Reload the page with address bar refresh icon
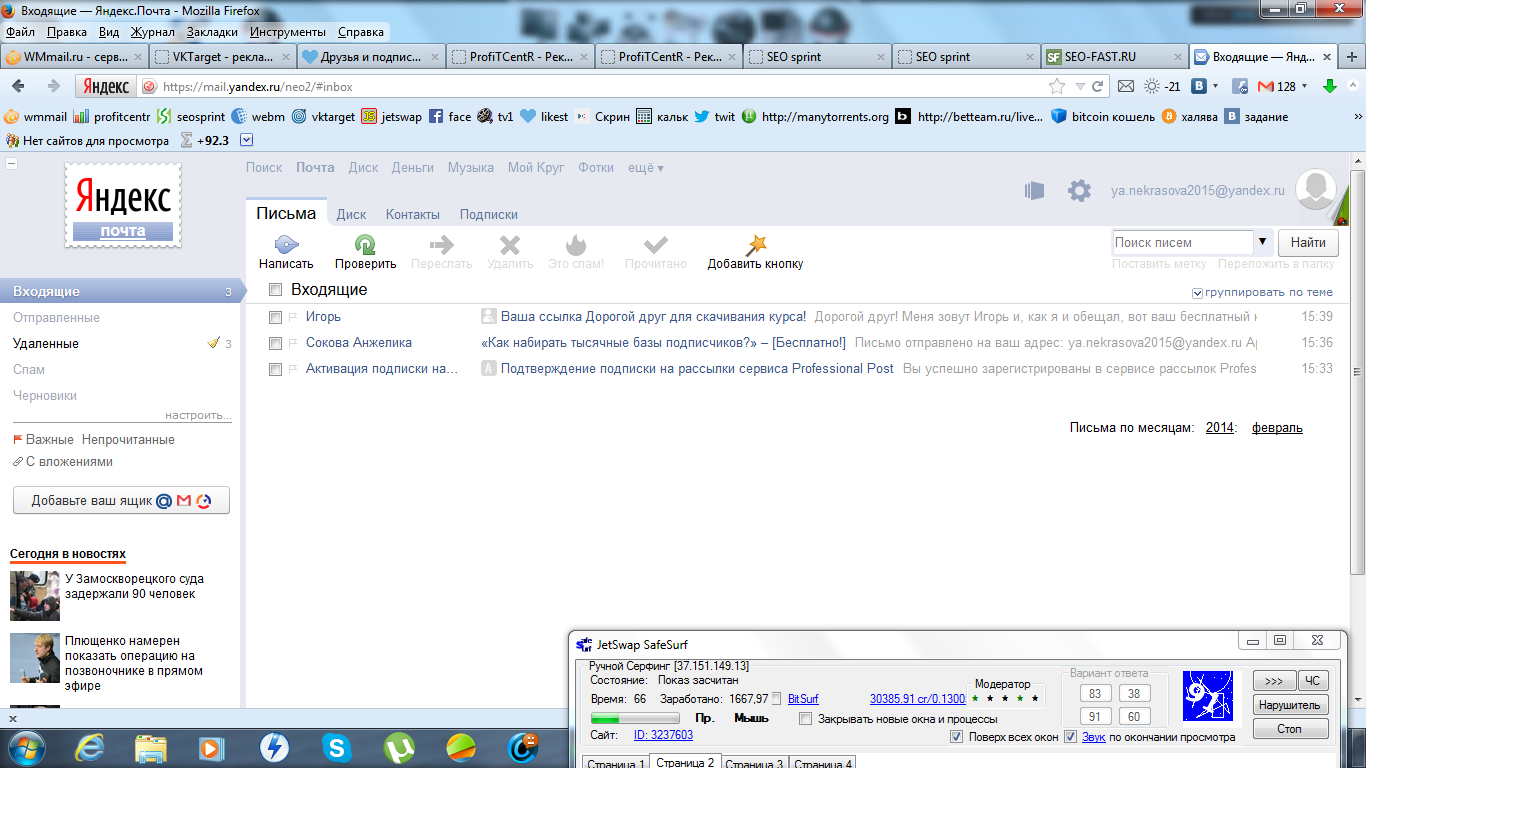Image resolution: width=1540 pixels, height=834 pixels. click(1097, 86)
